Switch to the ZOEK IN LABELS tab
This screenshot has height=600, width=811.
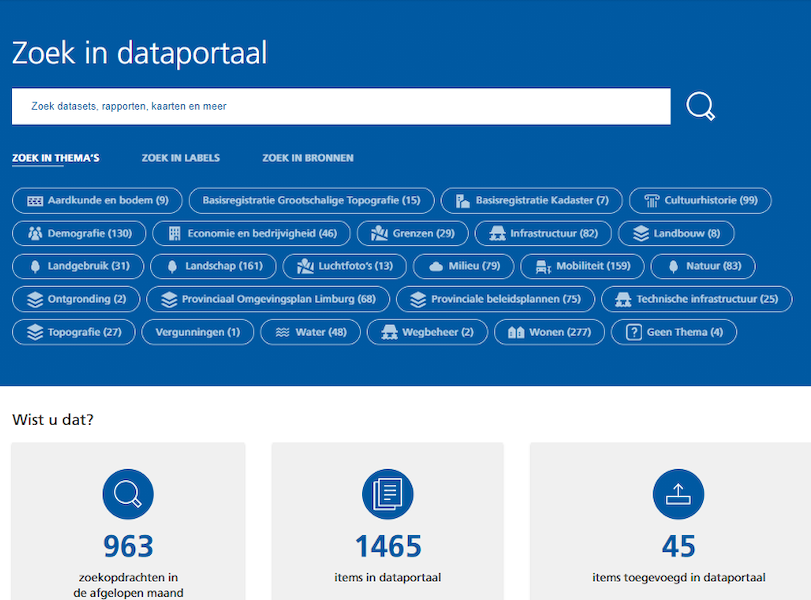click(180, 158)
